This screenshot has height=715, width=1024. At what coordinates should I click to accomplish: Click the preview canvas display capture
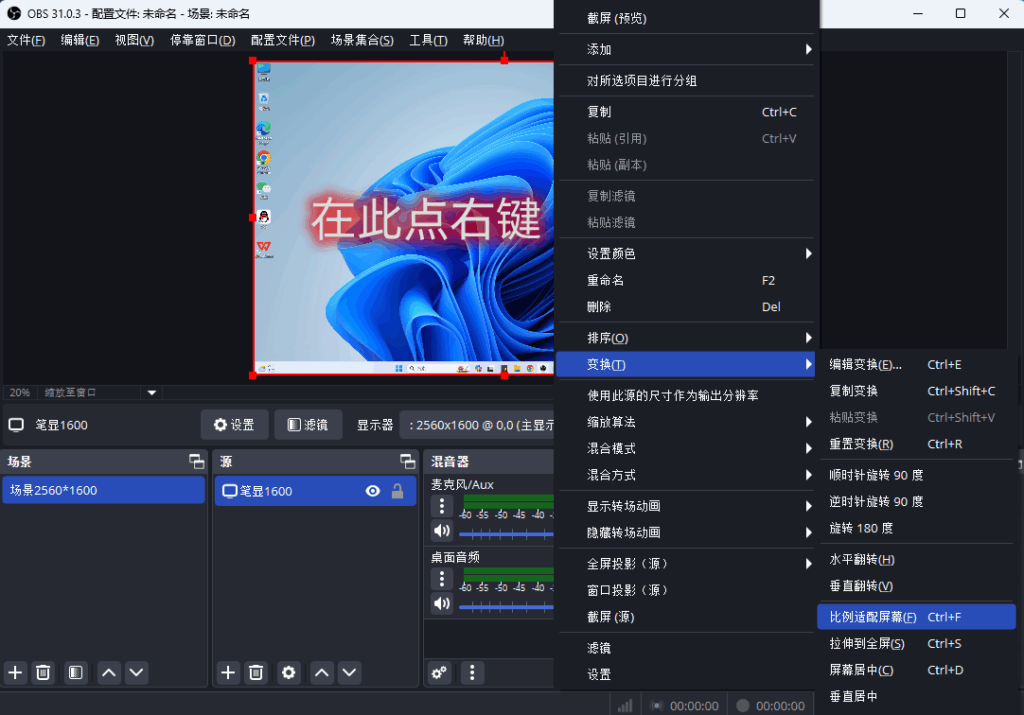click(x=404, y=218)
